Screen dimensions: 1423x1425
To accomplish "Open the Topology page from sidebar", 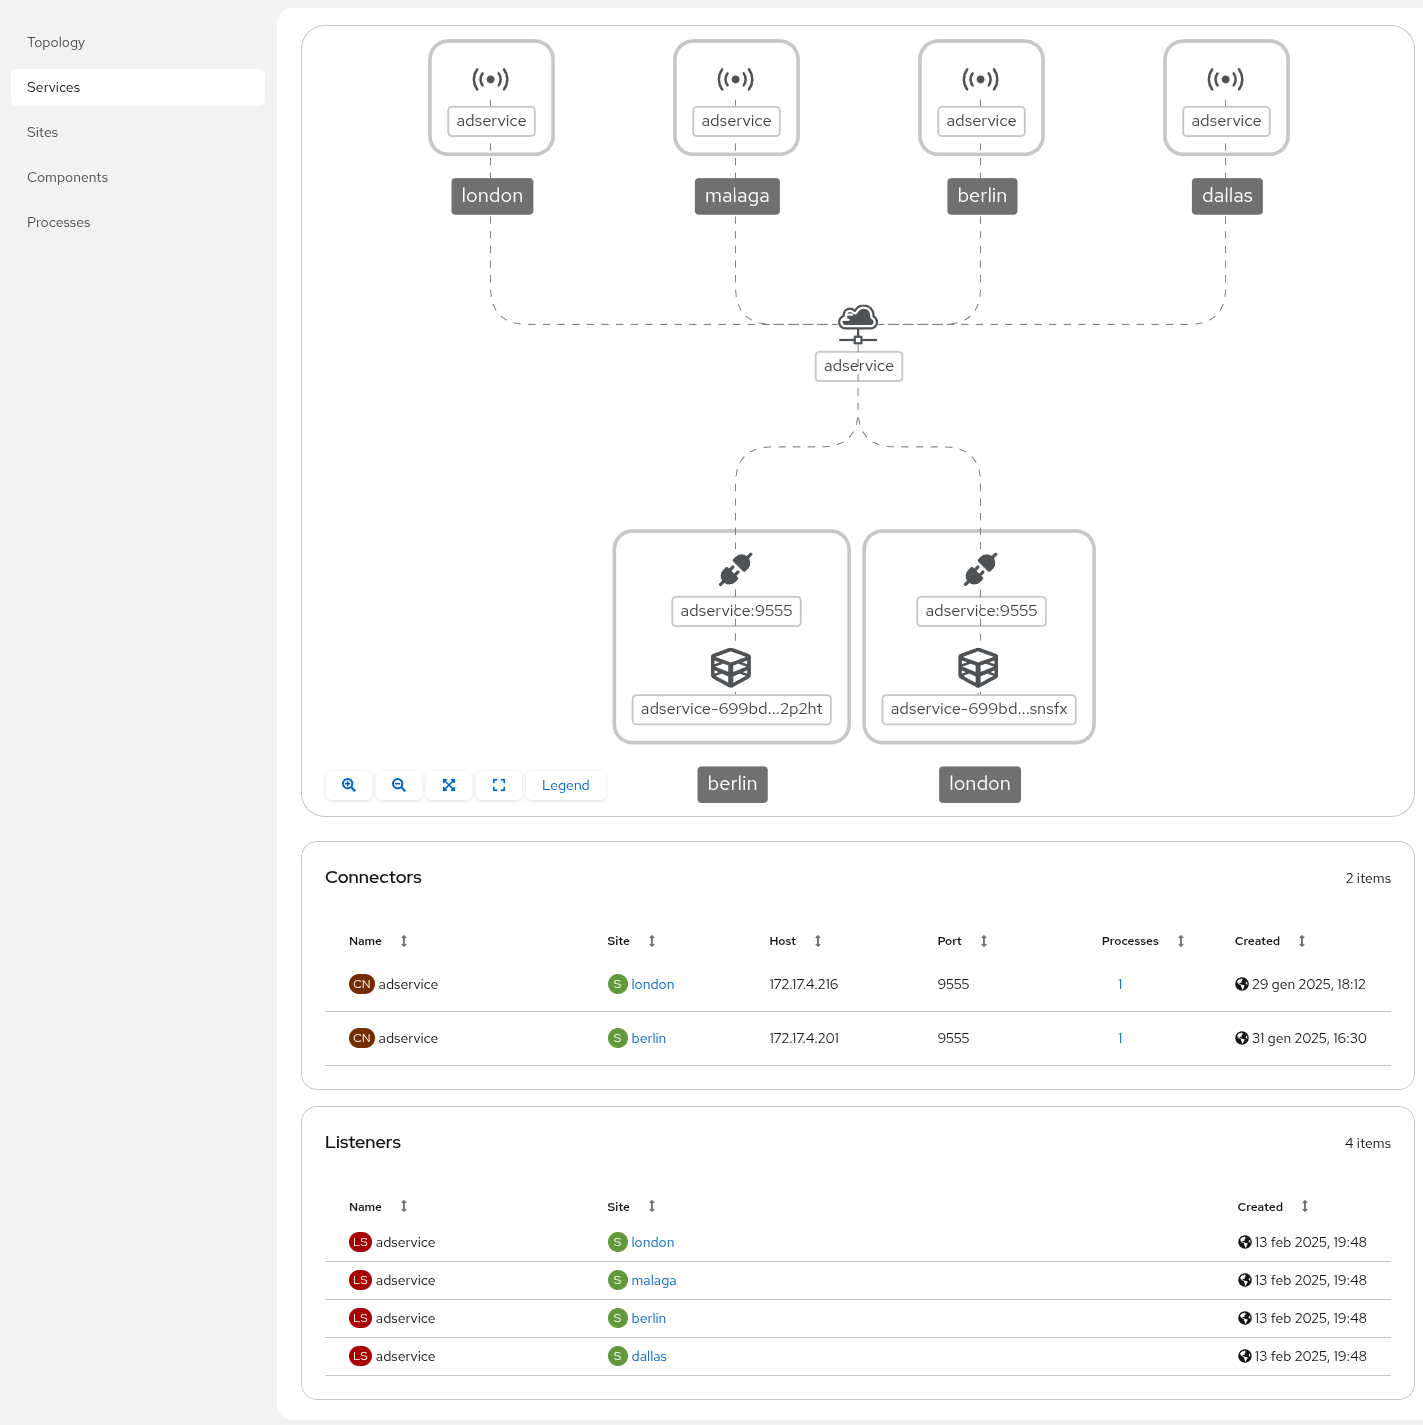I will tap(56, 42).
